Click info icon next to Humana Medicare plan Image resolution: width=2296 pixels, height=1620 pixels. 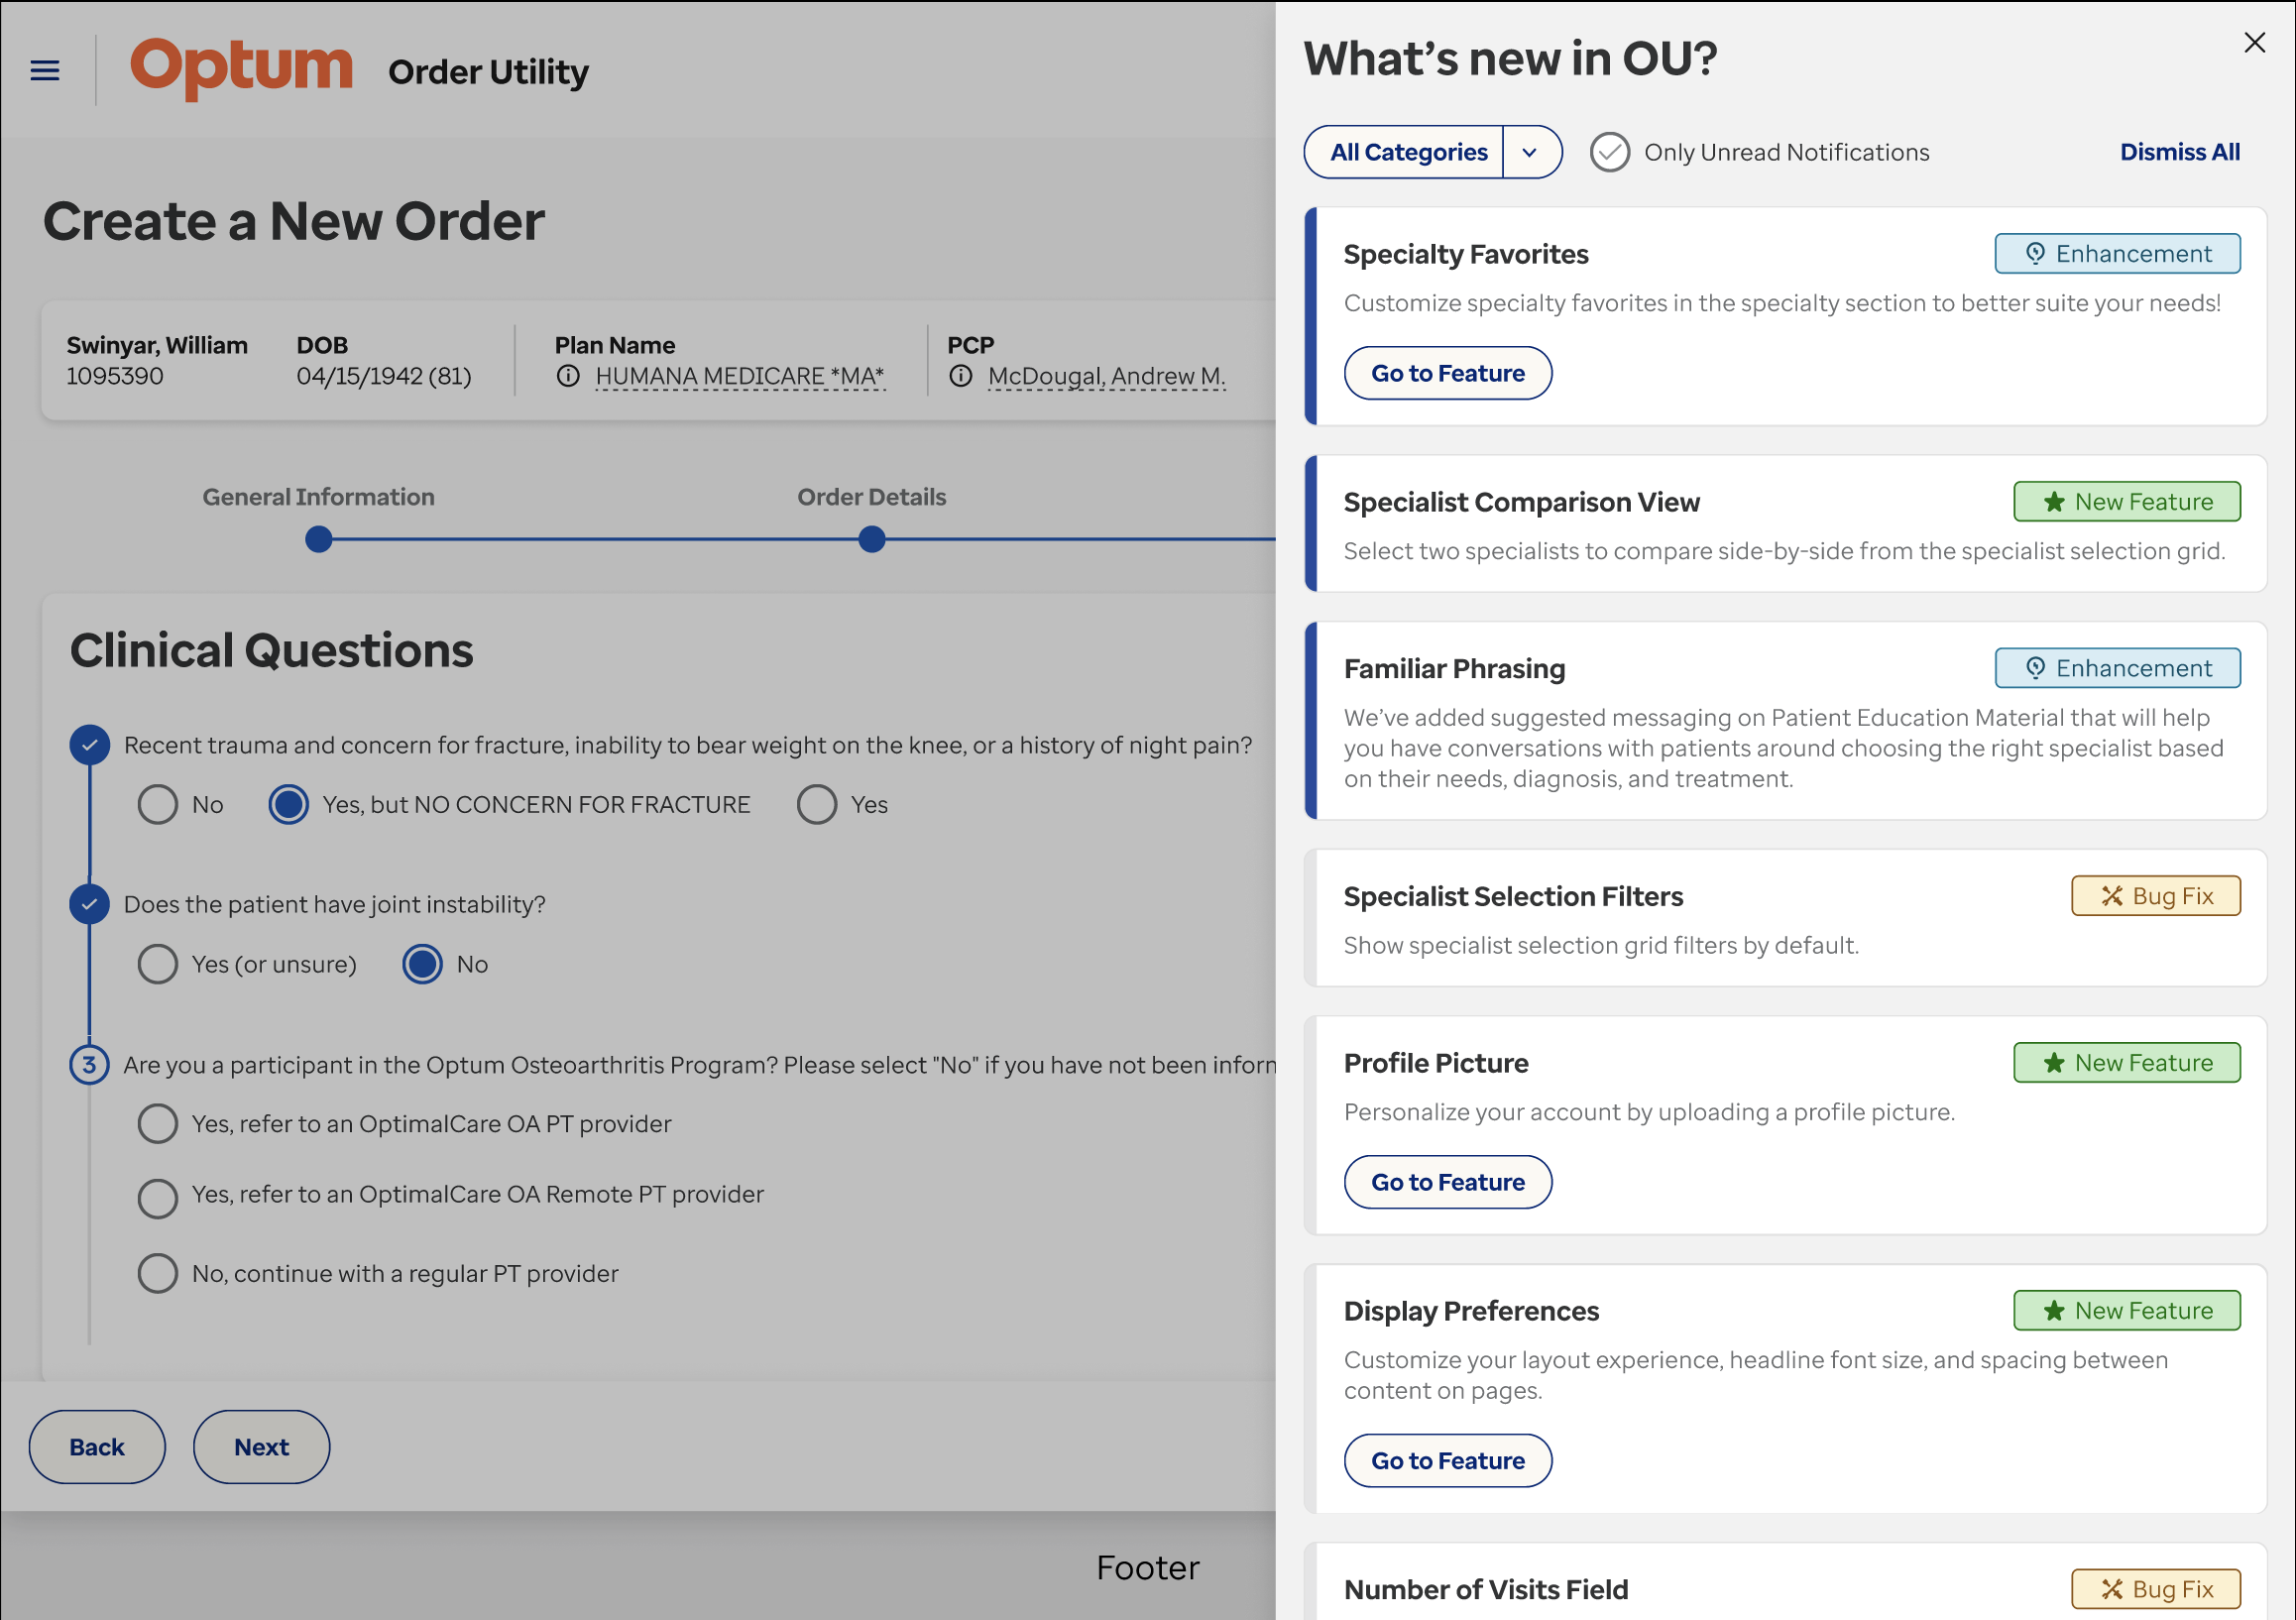(x=568, y=376)
